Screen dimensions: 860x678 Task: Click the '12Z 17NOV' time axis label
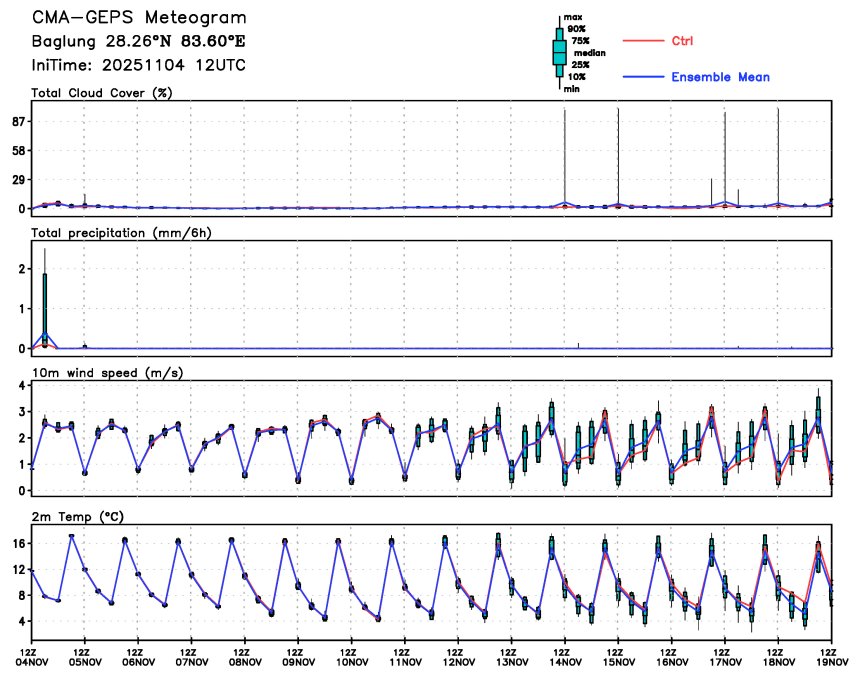click(725, 657)
